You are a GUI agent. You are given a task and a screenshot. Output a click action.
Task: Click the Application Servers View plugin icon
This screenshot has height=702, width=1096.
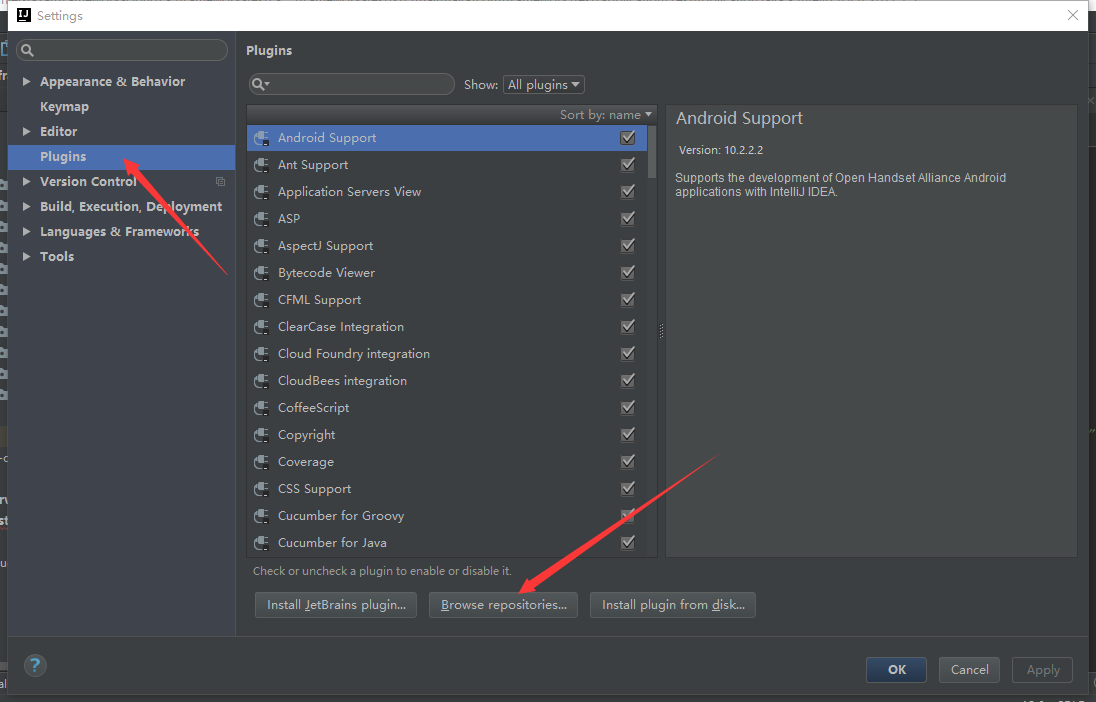[x=261, y=192]
